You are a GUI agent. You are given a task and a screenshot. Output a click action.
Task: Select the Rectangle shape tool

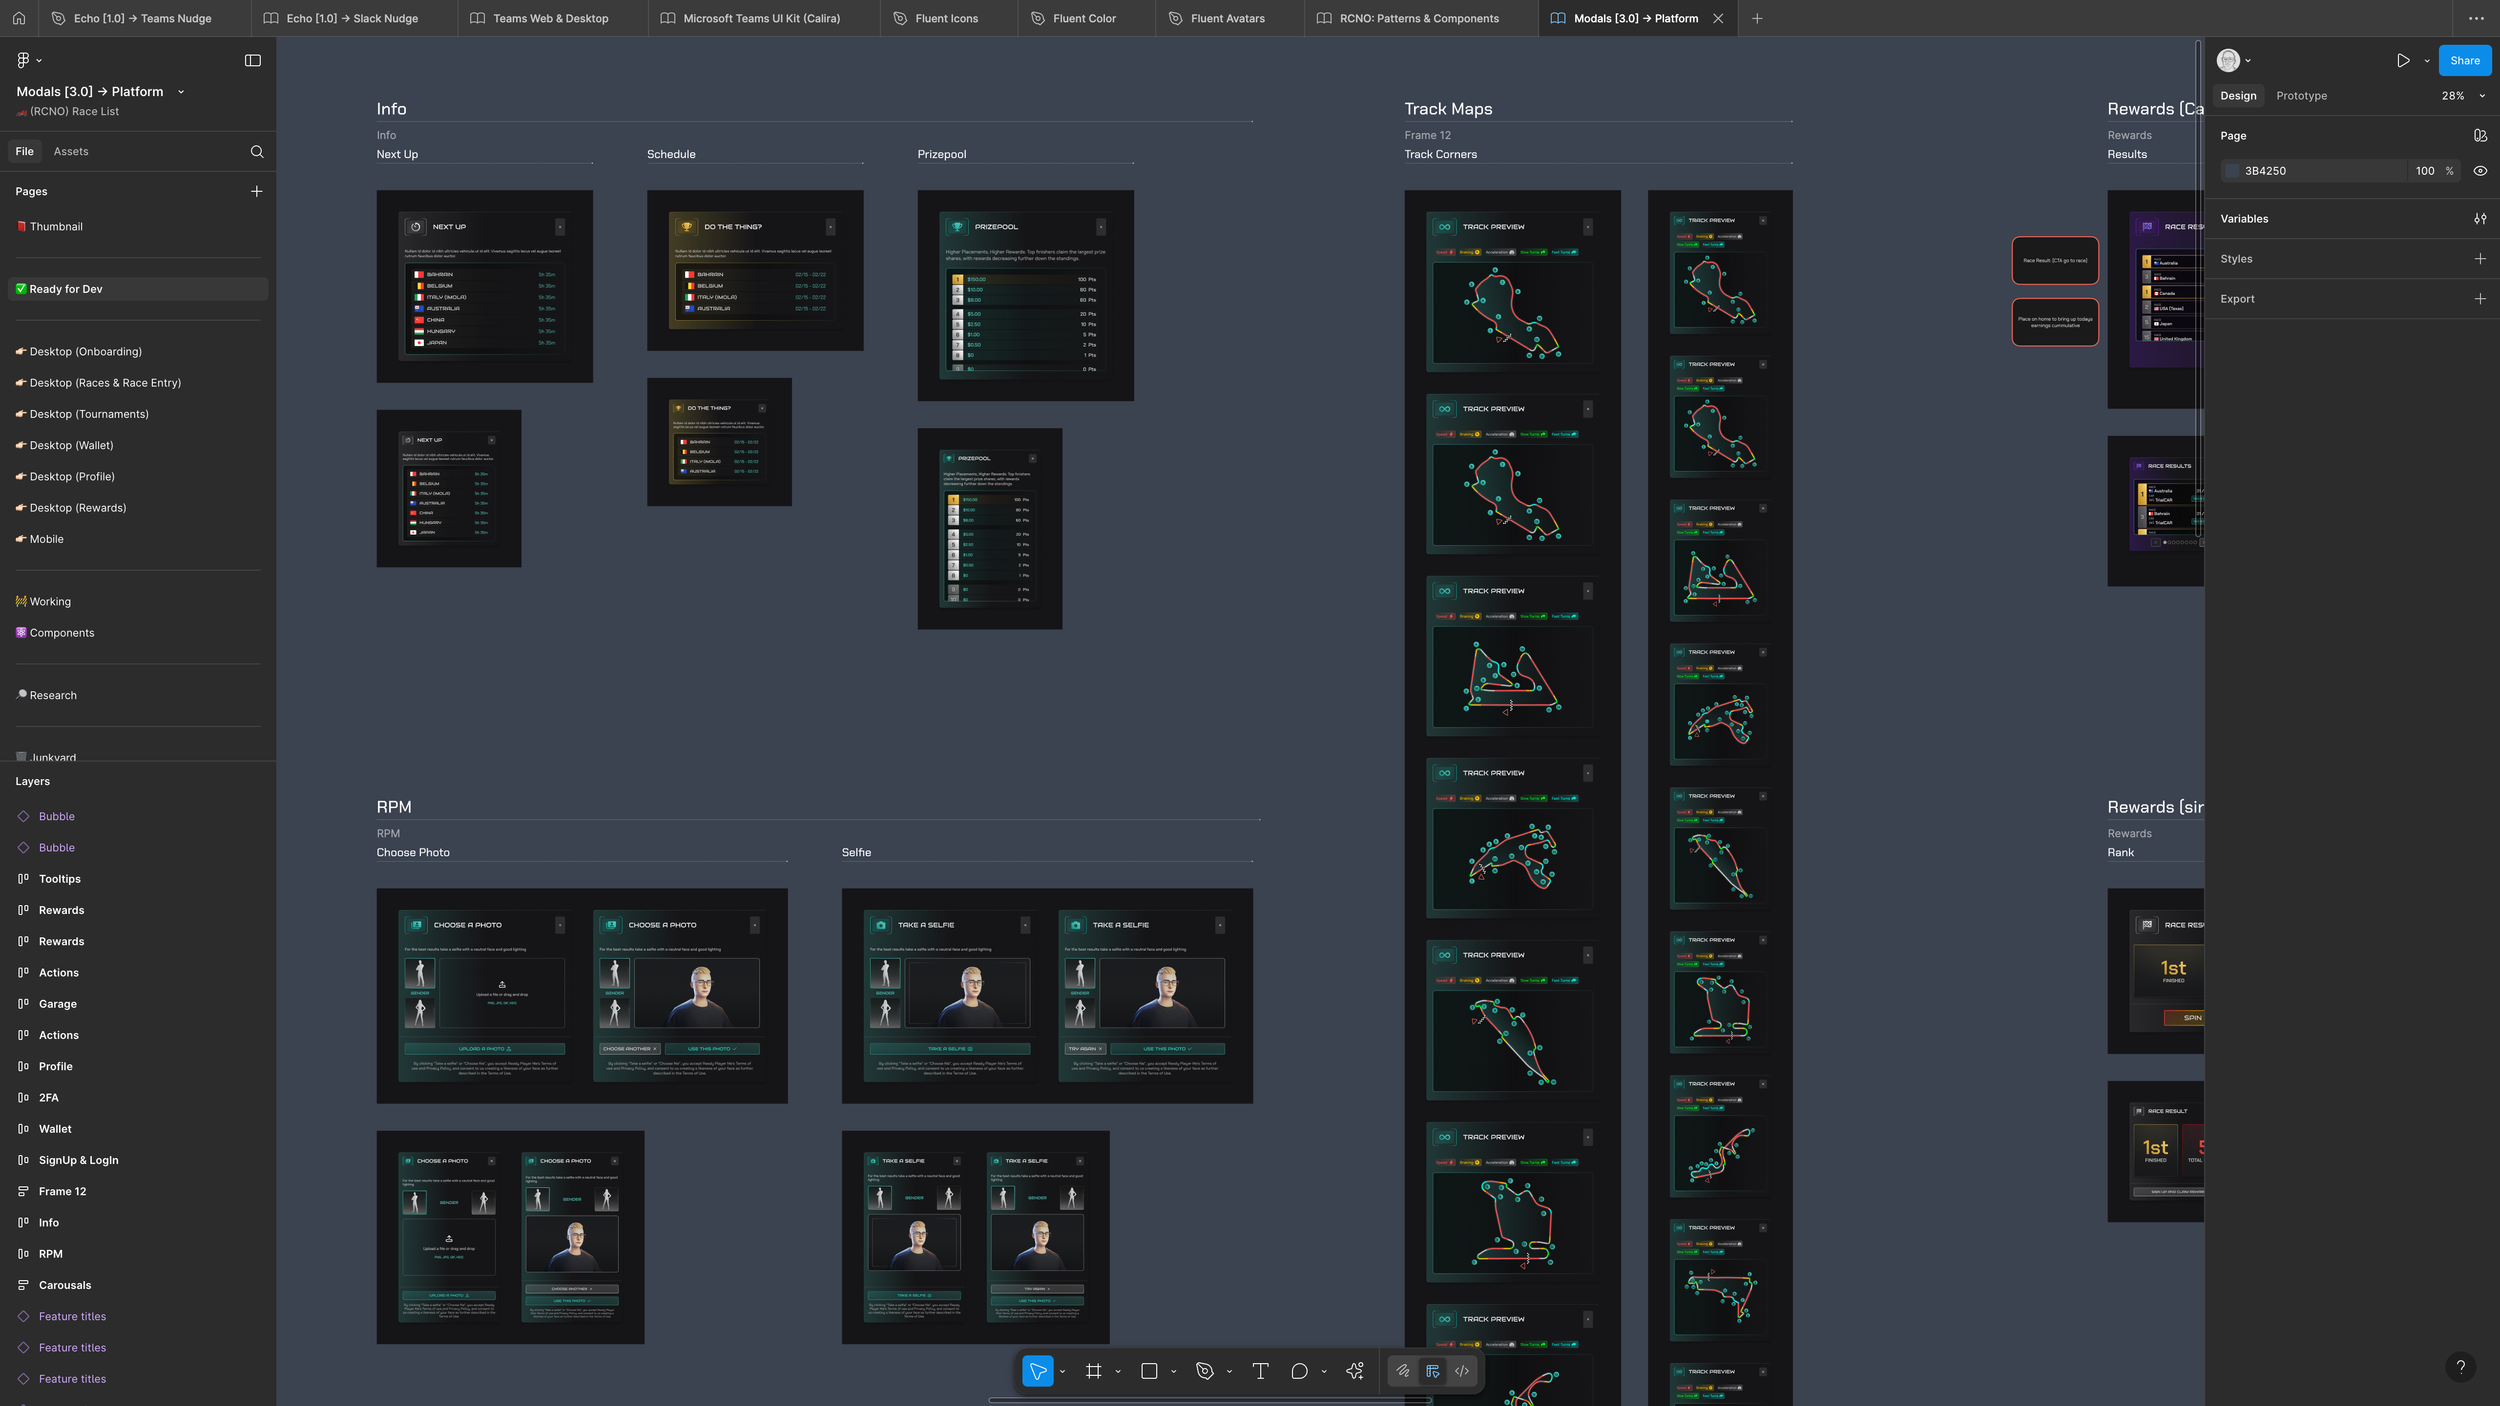pyautogui.click(x=1149, y=1371)
